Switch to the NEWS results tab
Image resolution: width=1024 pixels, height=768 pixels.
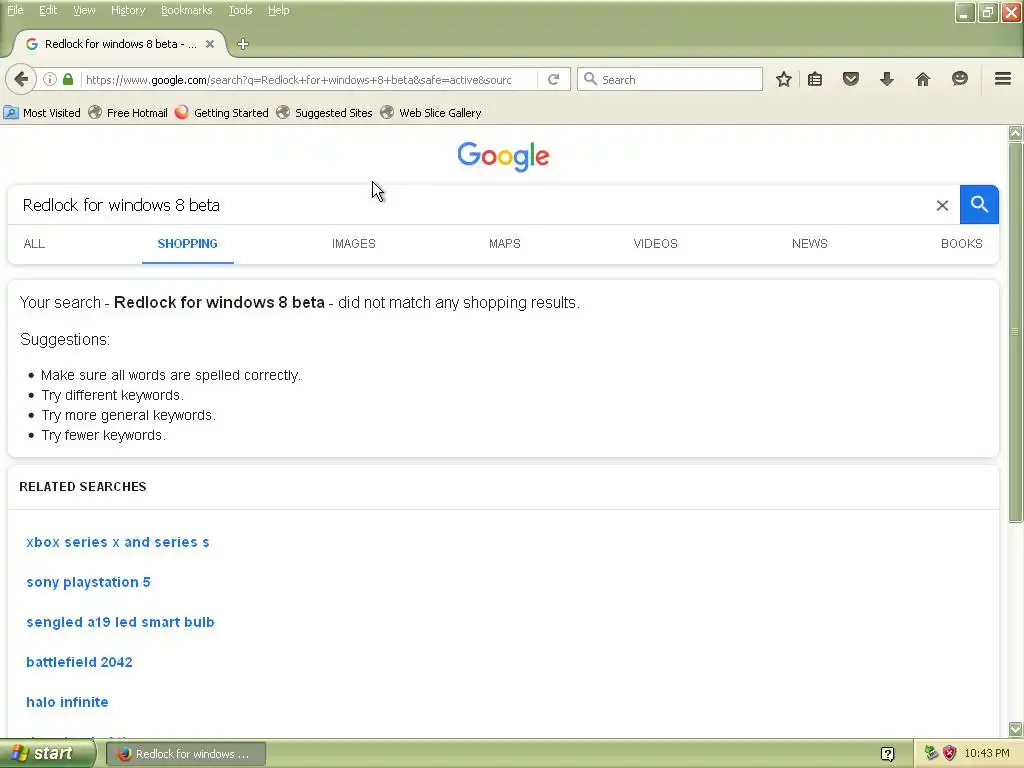809,244
